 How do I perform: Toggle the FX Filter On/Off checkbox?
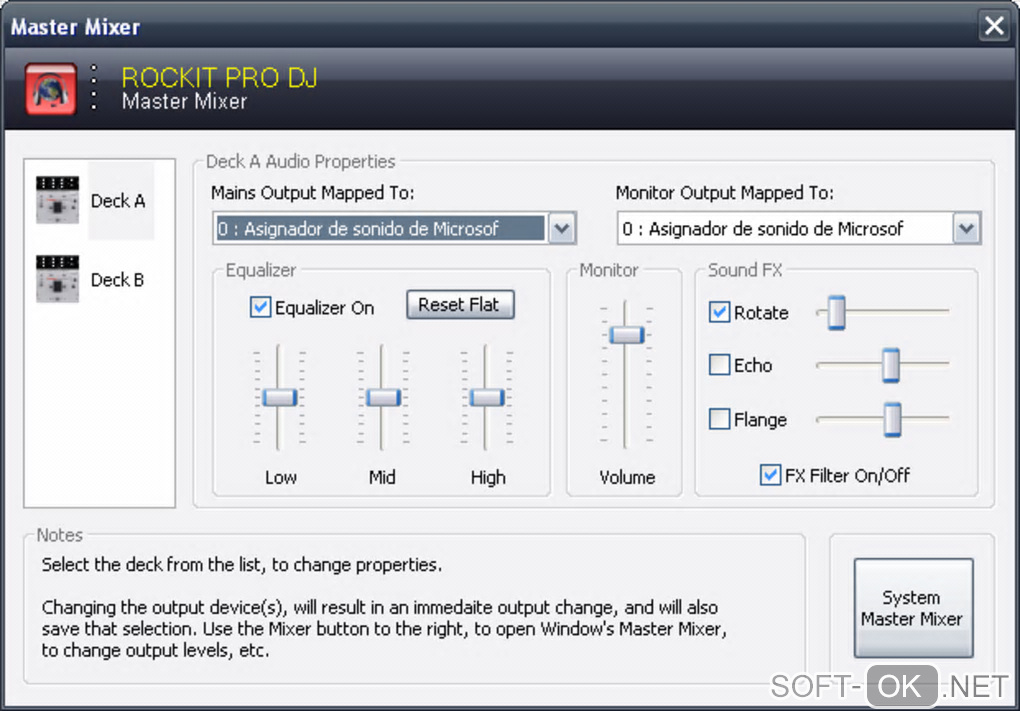point(770,475)
